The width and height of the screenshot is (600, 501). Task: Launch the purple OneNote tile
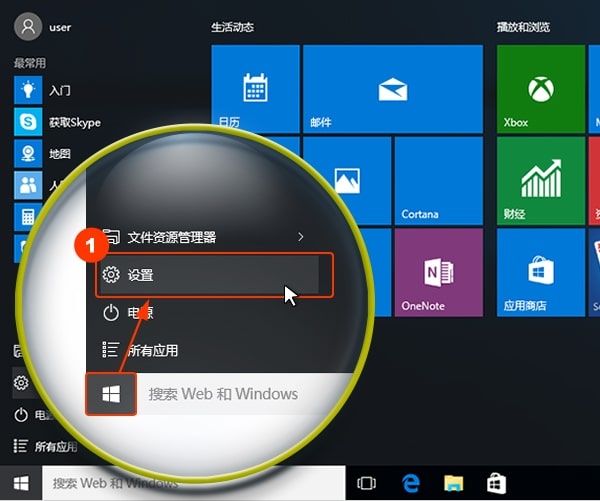(439, 273)
